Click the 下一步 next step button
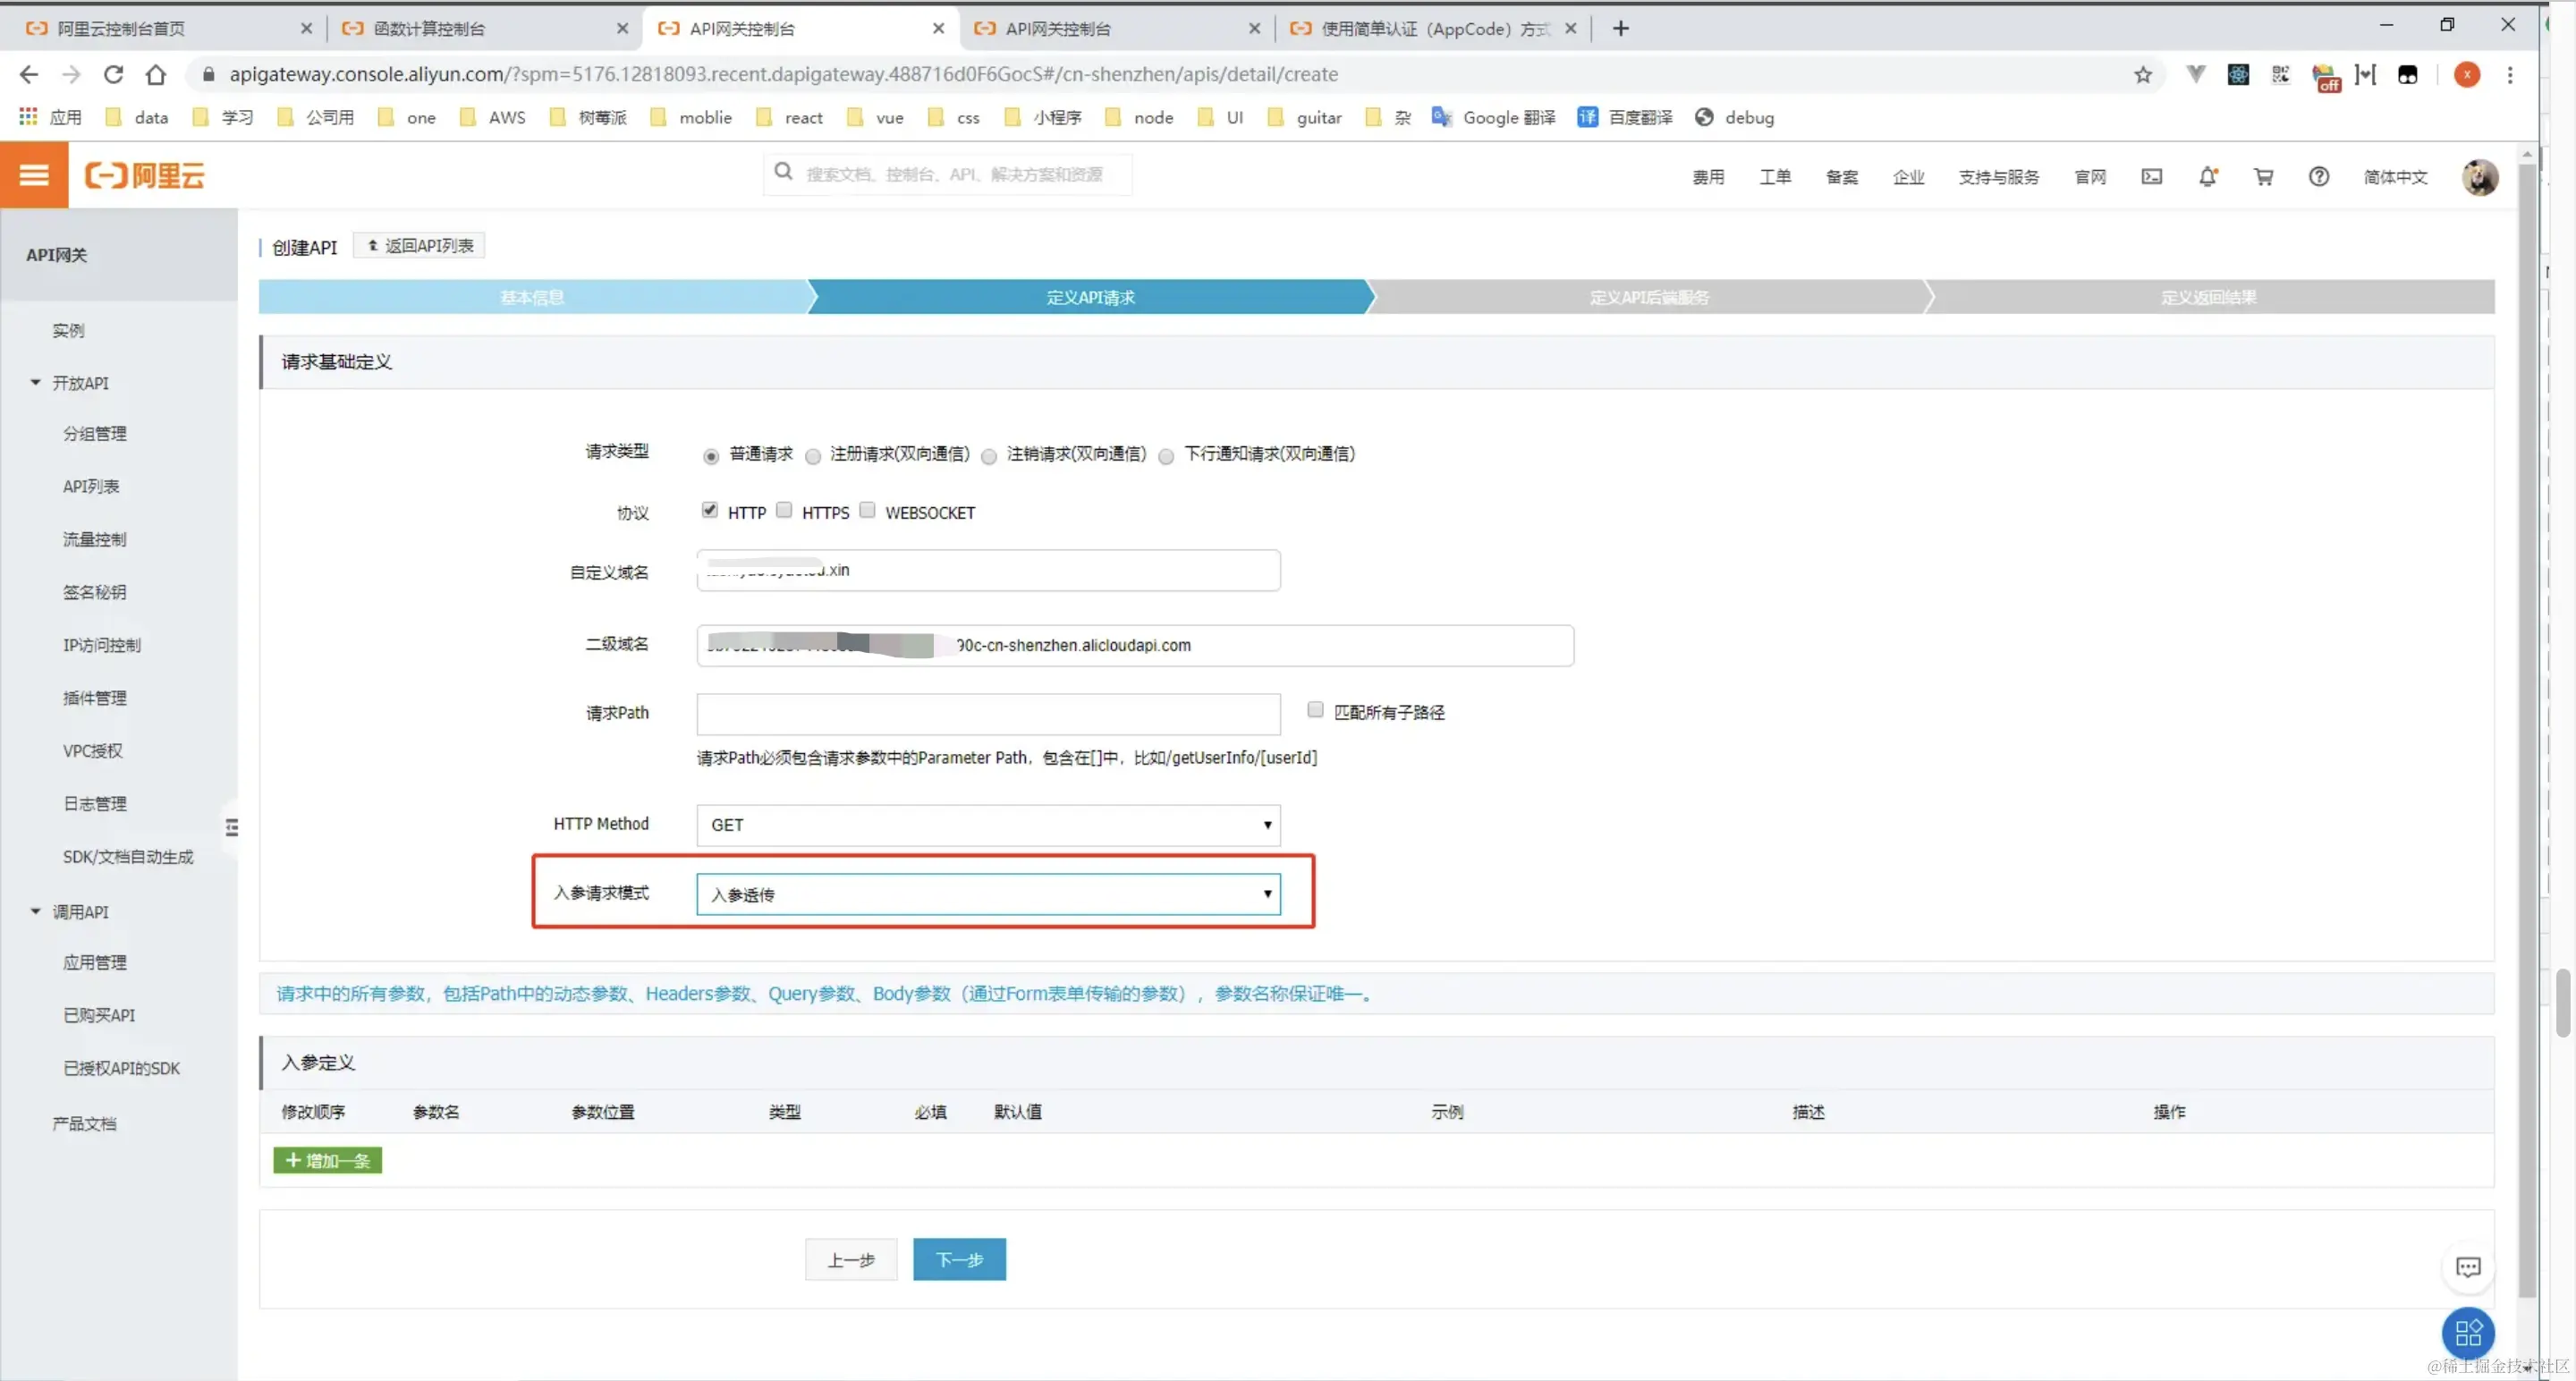The width and height of the screenshot is (2576, 1381). click(x=958, y=1259)
